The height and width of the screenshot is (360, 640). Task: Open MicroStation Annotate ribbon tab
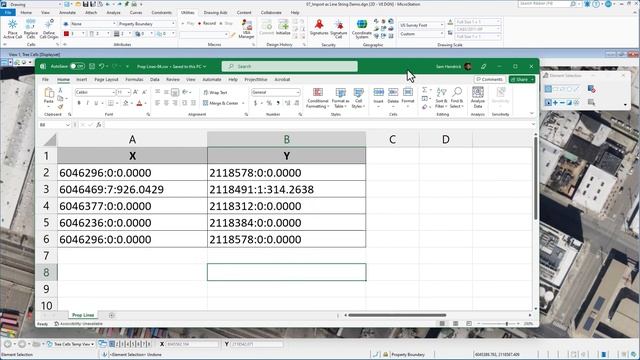click(x=67, y=13)
